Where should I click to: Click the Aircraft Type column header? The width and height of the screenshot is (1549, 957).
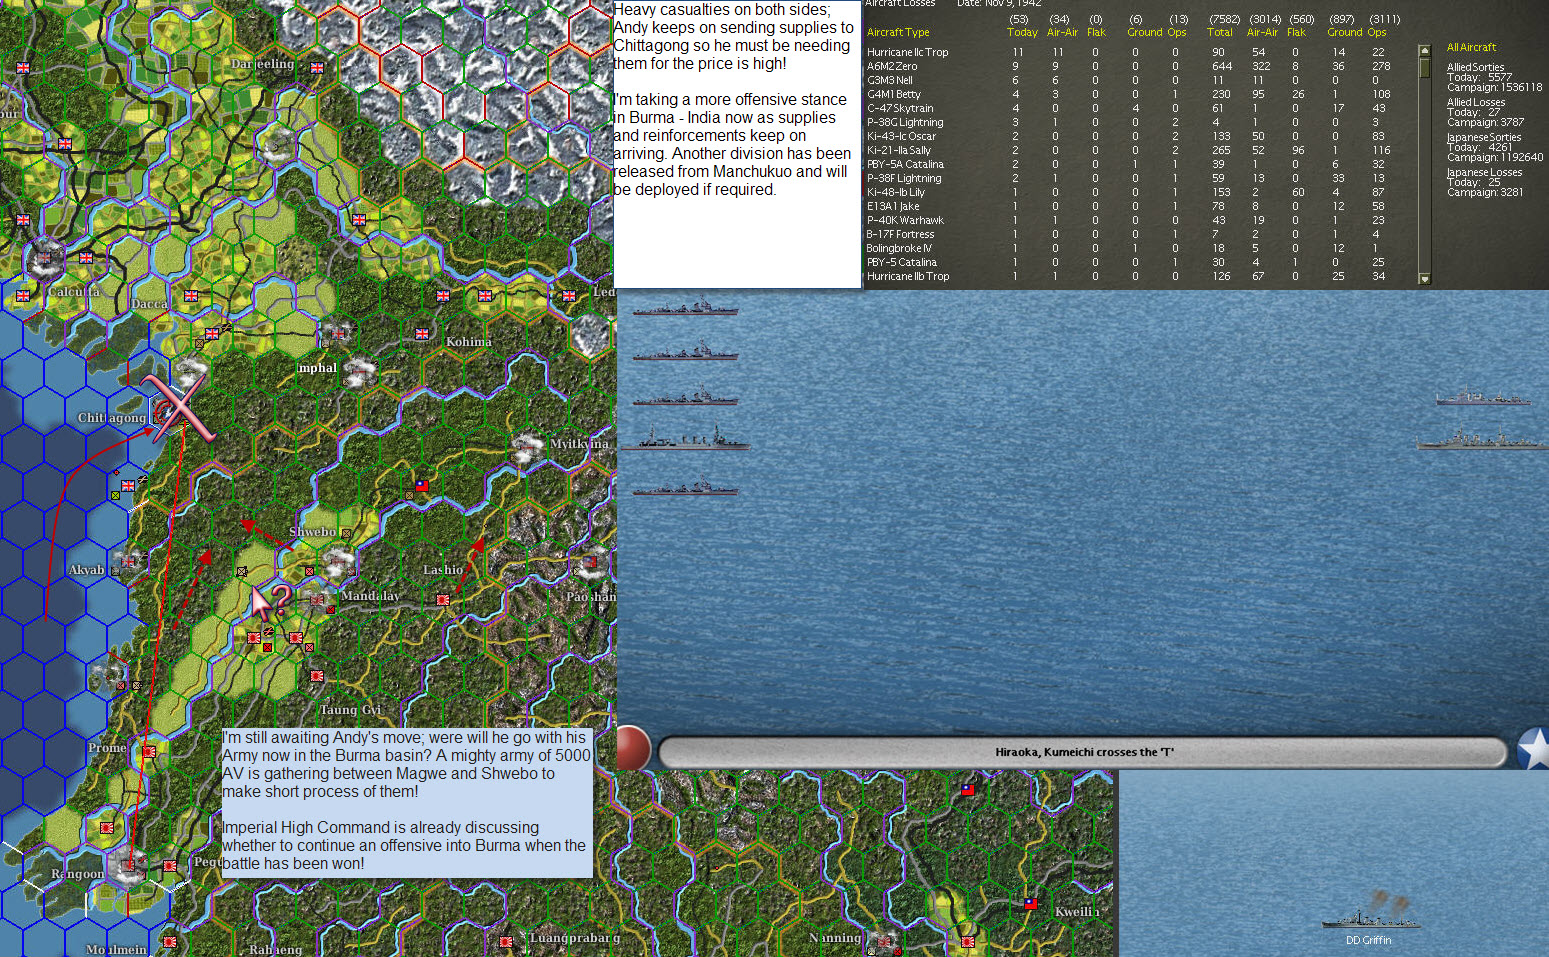pos(897,32)
